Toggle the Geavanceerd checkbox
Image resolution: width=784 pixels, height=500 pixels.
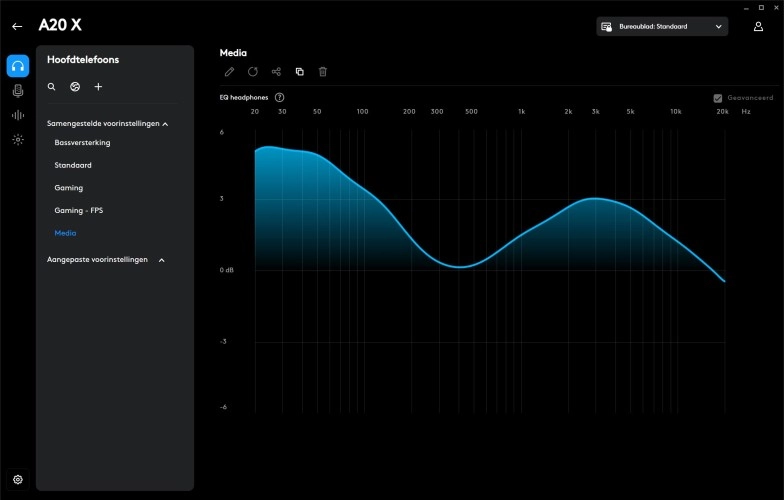tap(718, 98)
